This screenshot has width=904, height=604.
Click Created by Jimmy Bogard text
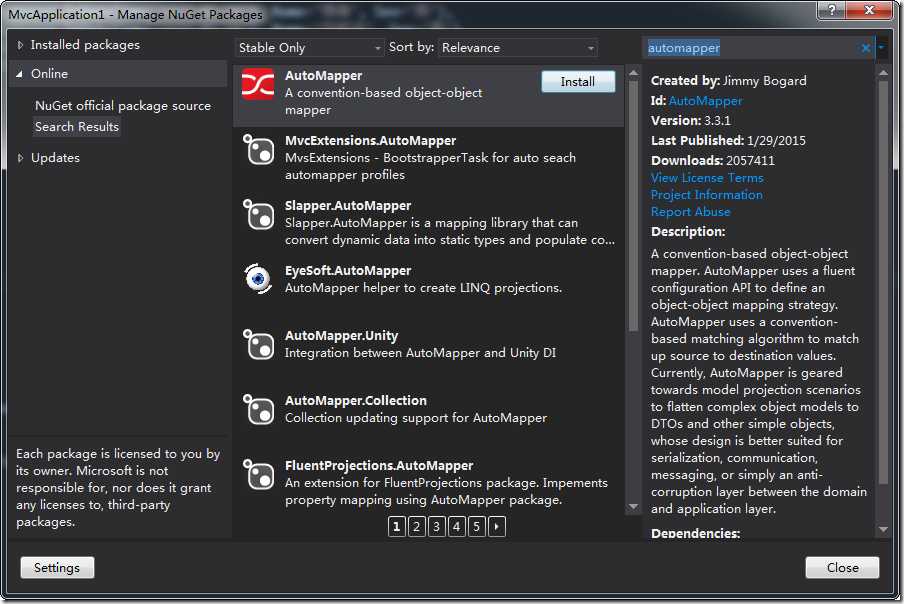729,81
